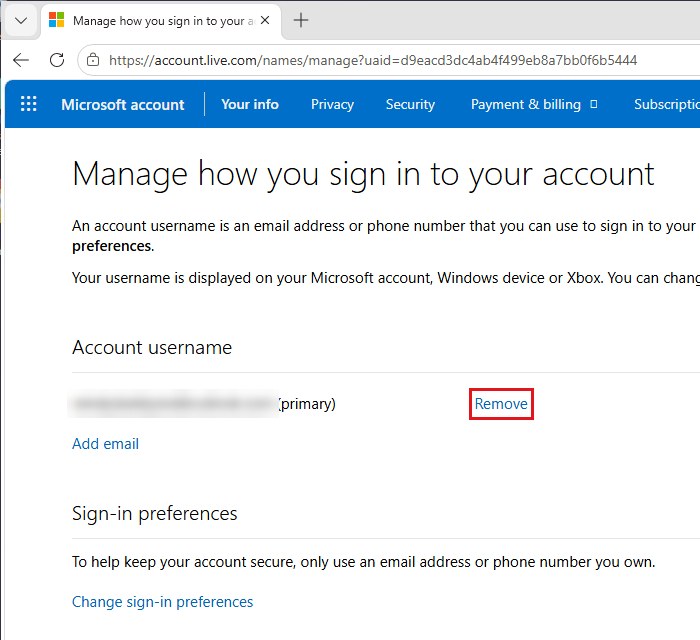700x640 pixels.
Task: Expand the Payment & billing menu
Action: click(534, 104)
